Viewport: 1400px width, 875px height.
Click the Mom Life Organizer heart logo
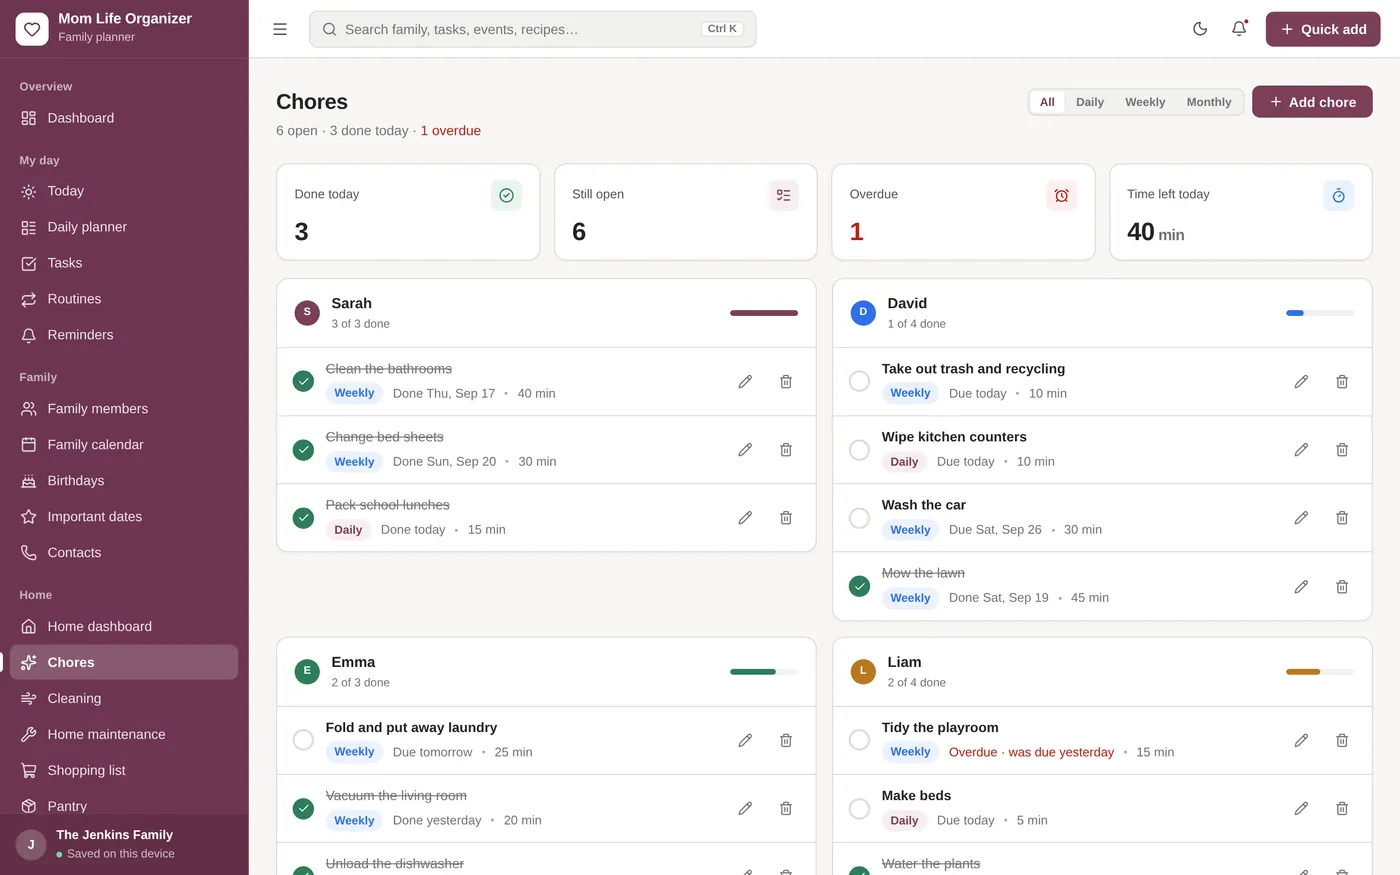(x=32, y=29)
